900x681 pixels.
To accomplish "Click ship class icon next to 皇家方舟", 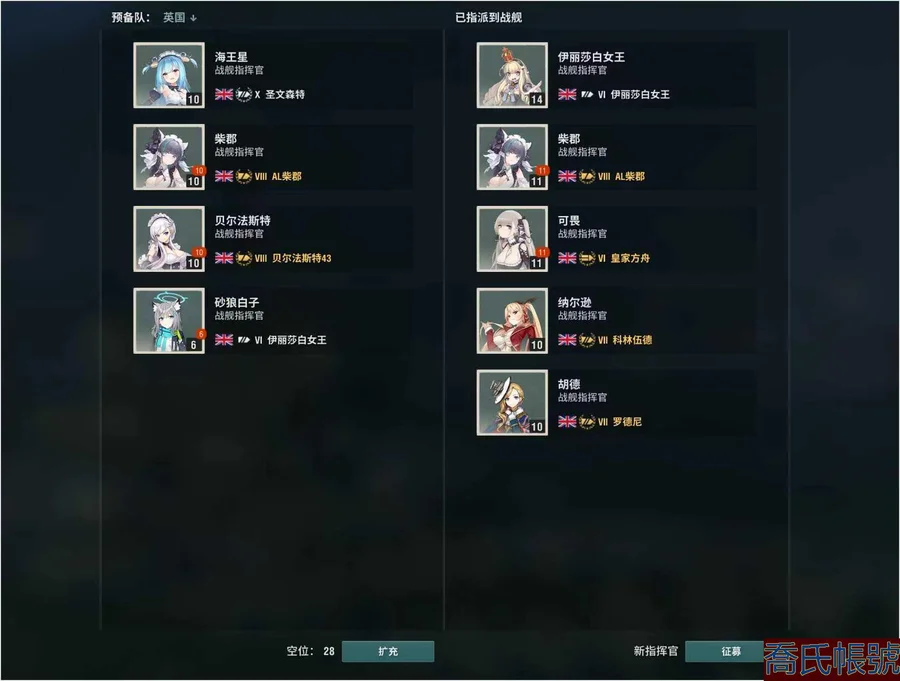I will pos(587,258).
